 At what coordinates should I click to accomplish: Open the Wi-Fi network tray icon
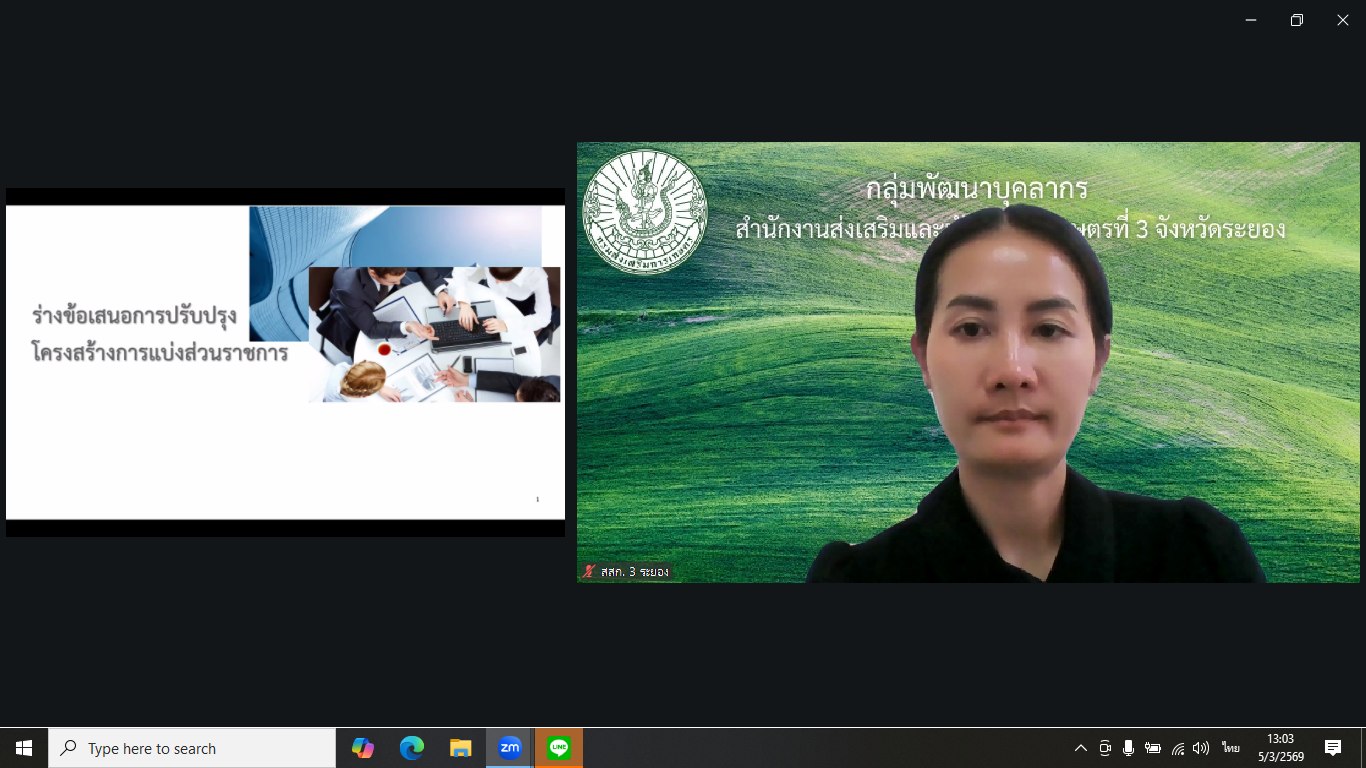pyautogui.click(x=1178, y=748)
